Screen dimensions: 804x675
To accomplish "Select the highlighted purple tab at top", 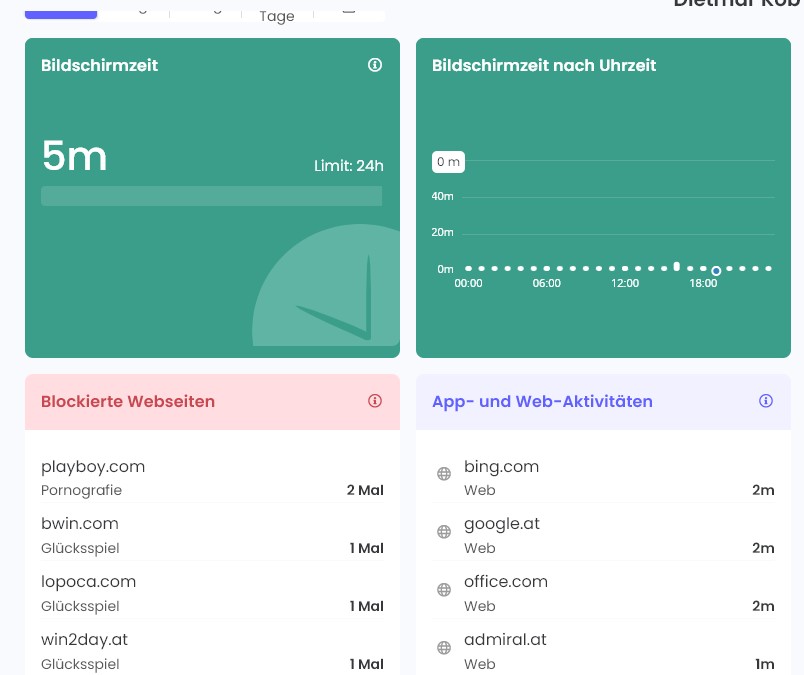I will coord(61,12).
